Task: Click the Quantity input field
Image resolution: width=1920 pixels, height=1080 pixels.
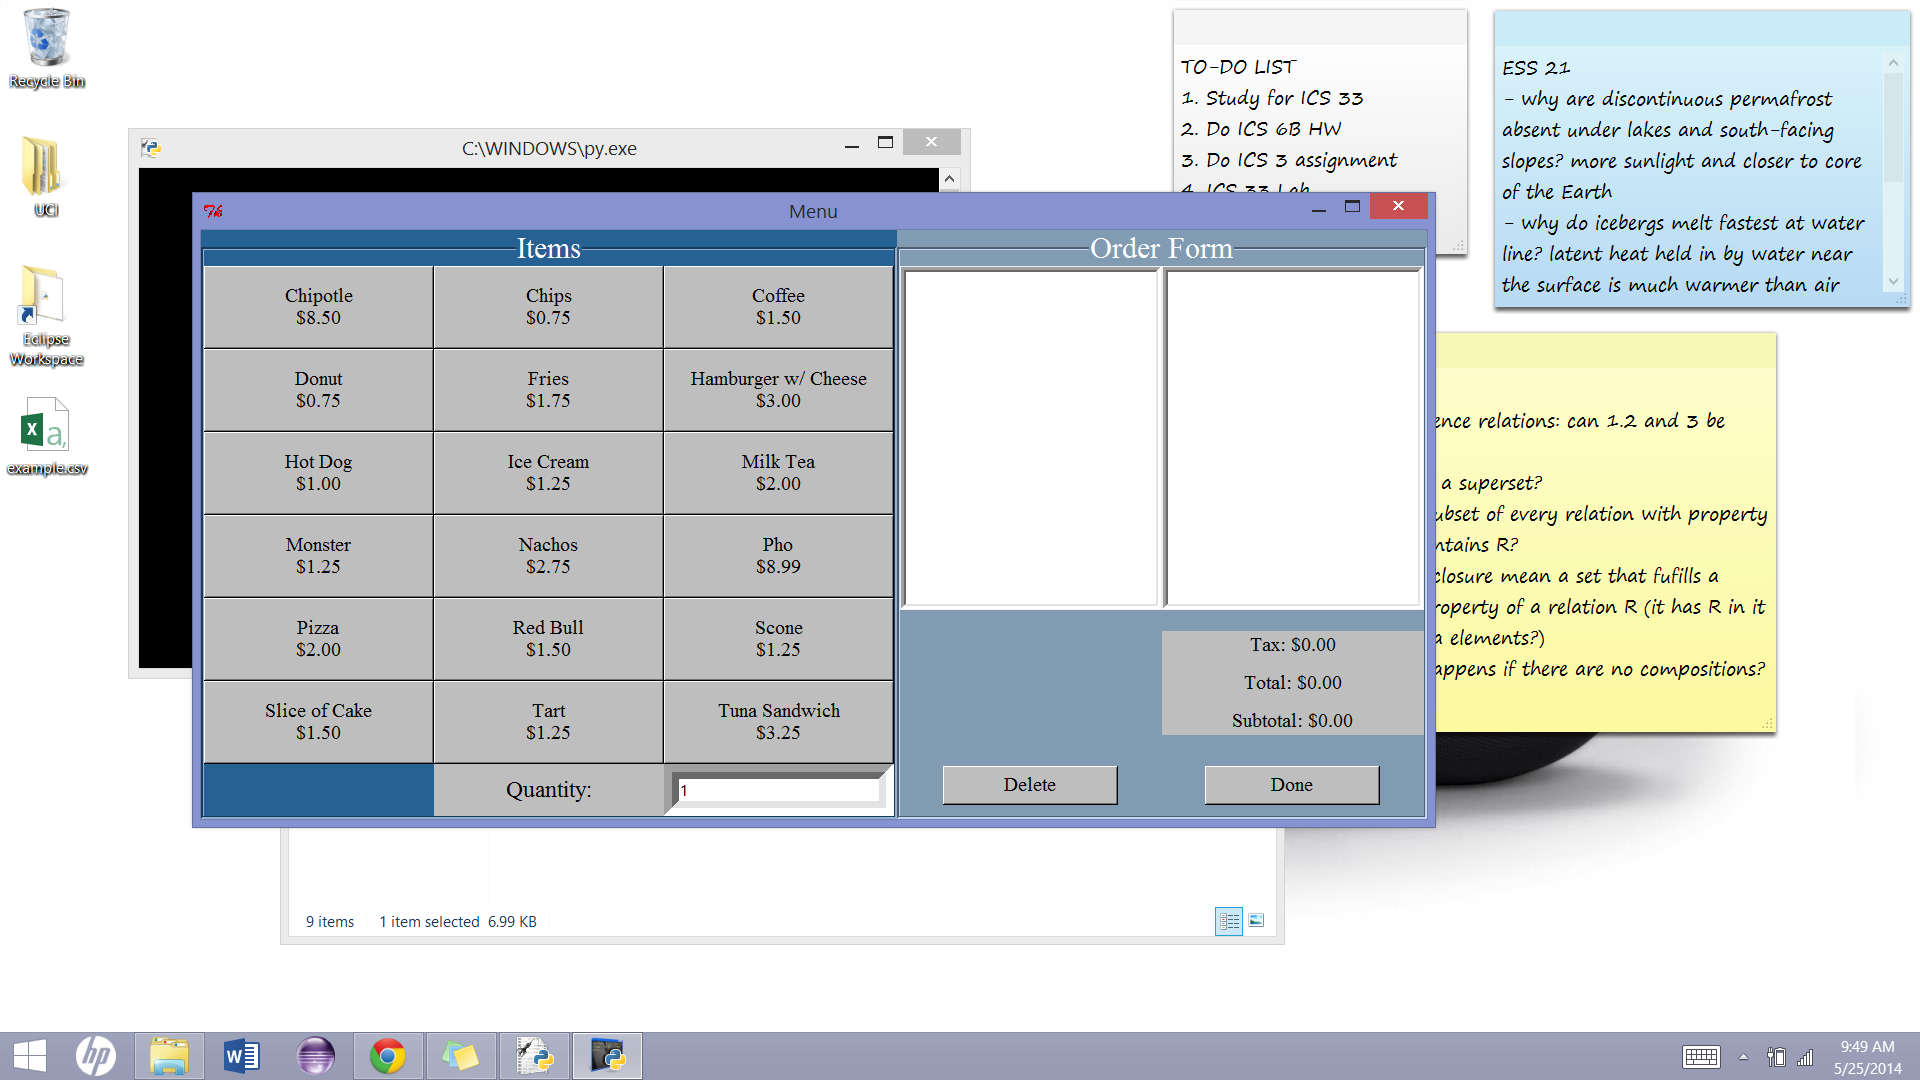Action: (778, 790)
